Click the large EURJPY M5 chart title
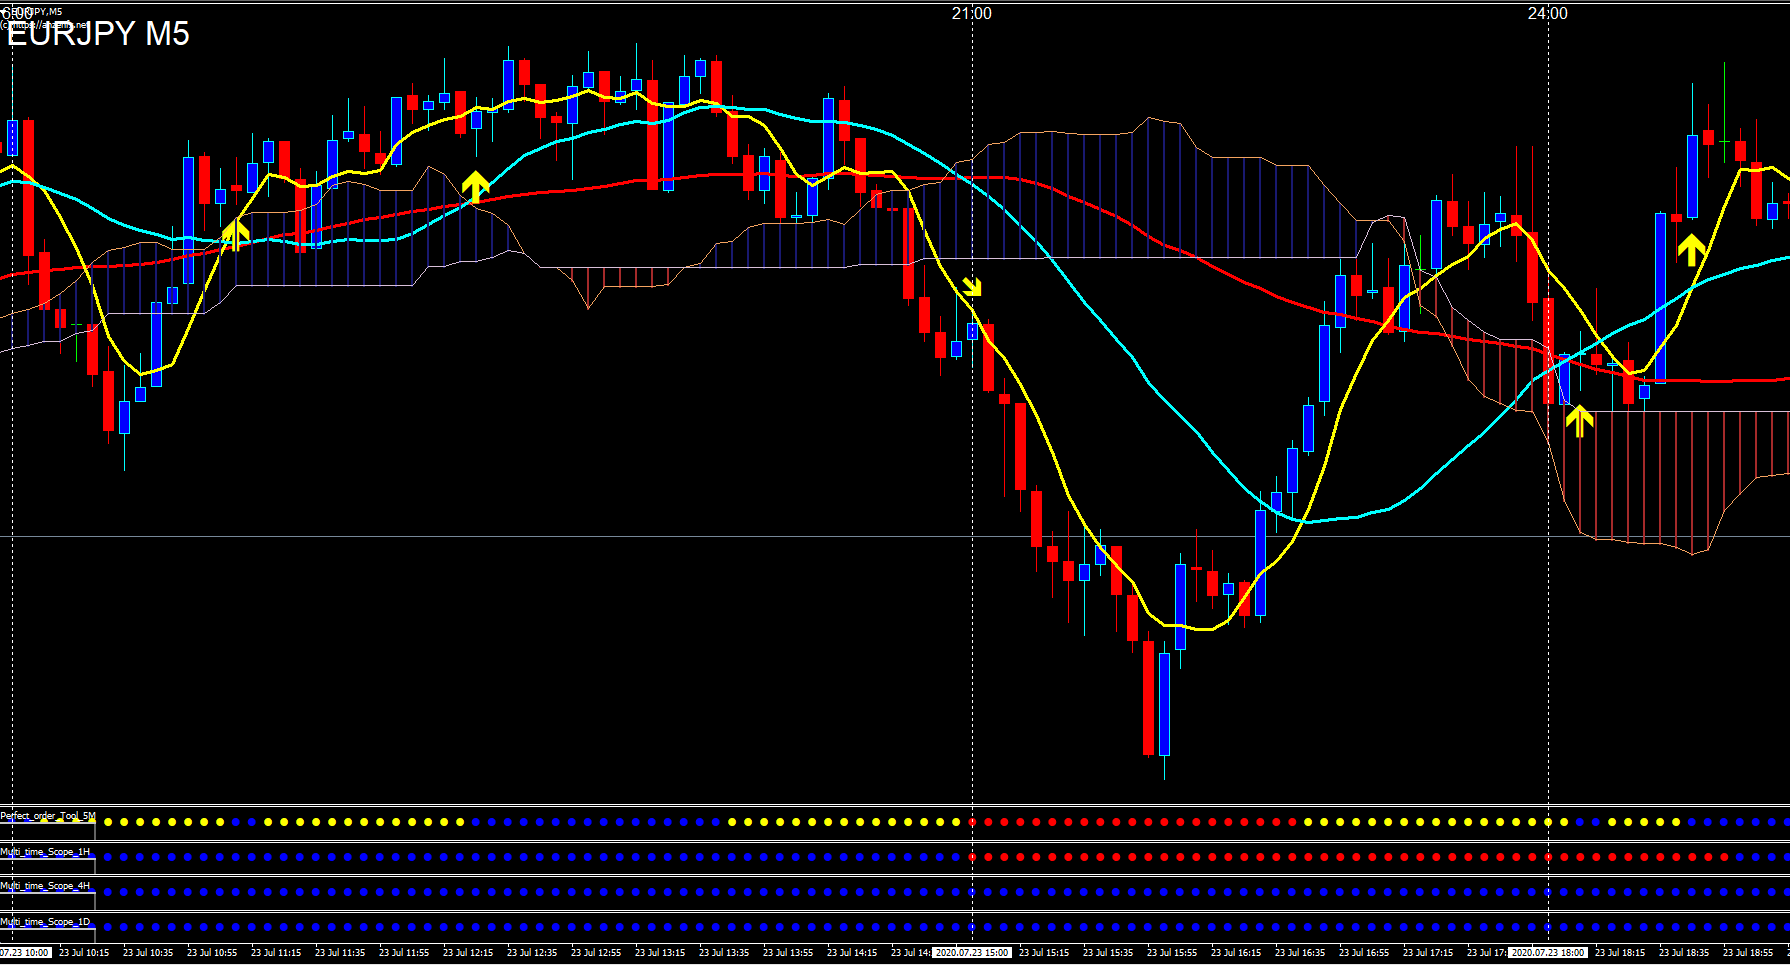The image size is (1790, 965). pos(98,34)
